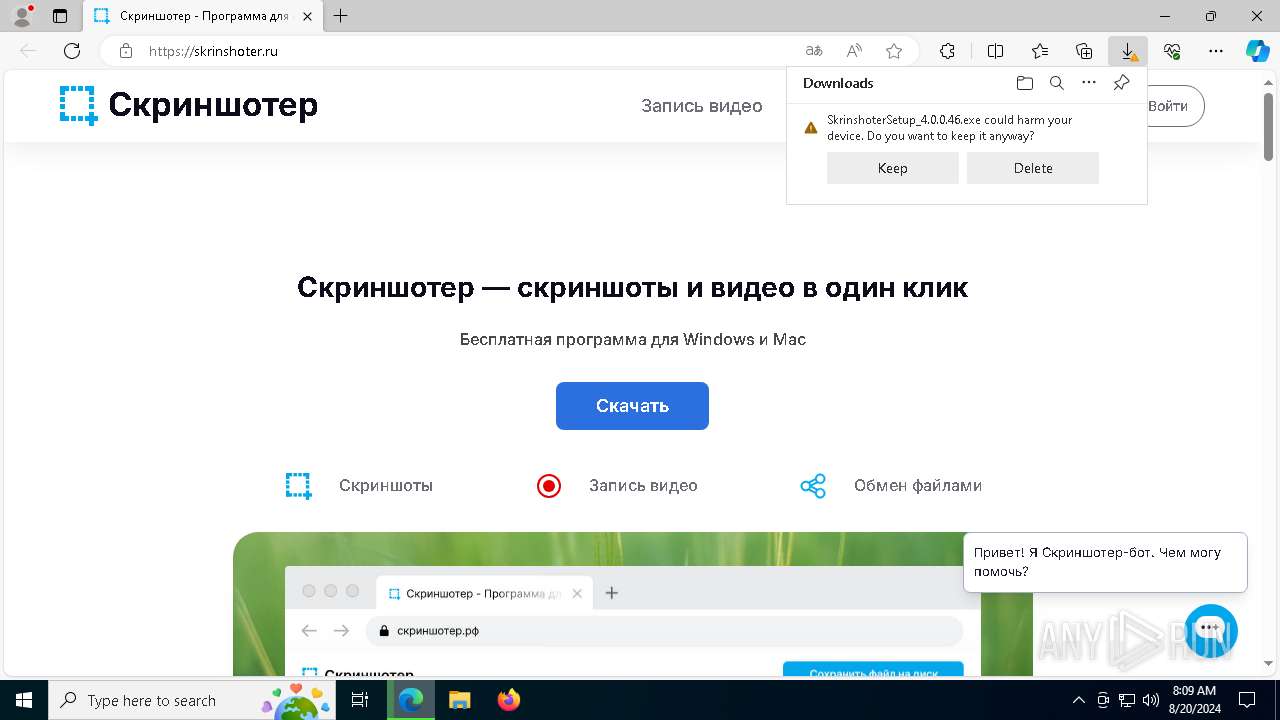Open Task View on taskbar

click(360, 700)
